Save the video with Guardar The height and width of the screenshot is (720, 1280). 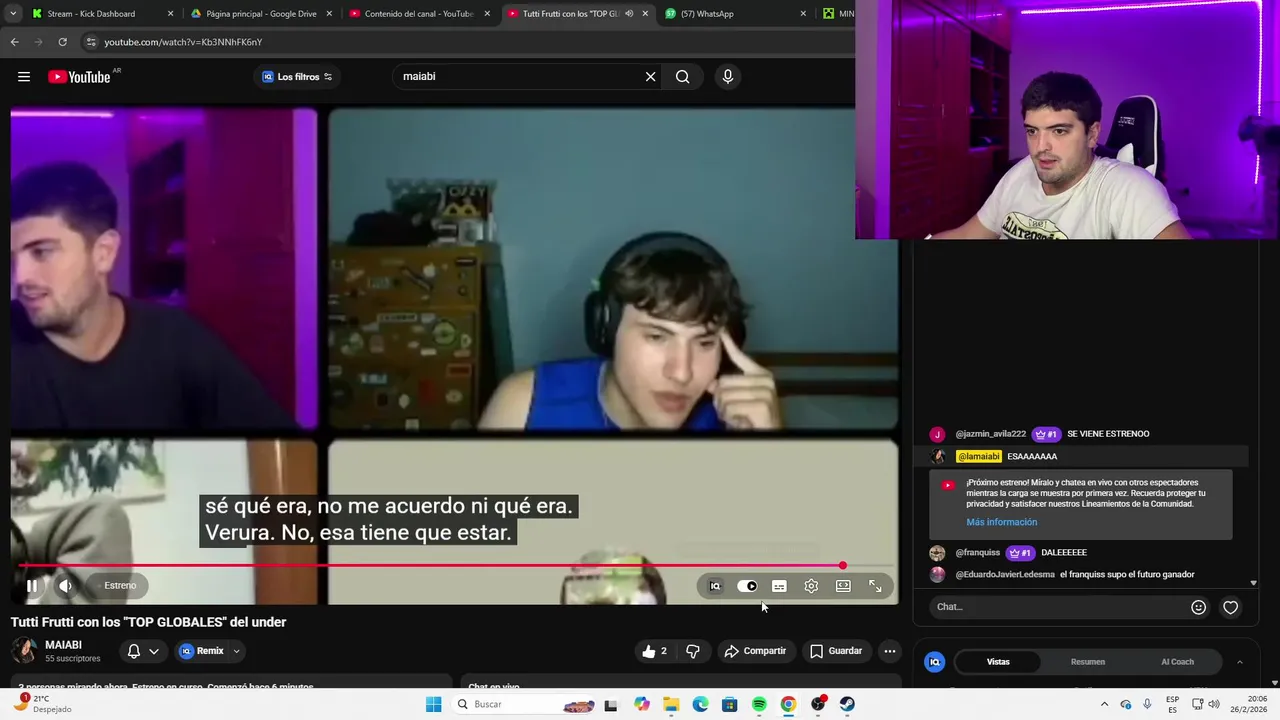(x=835, y=651)
